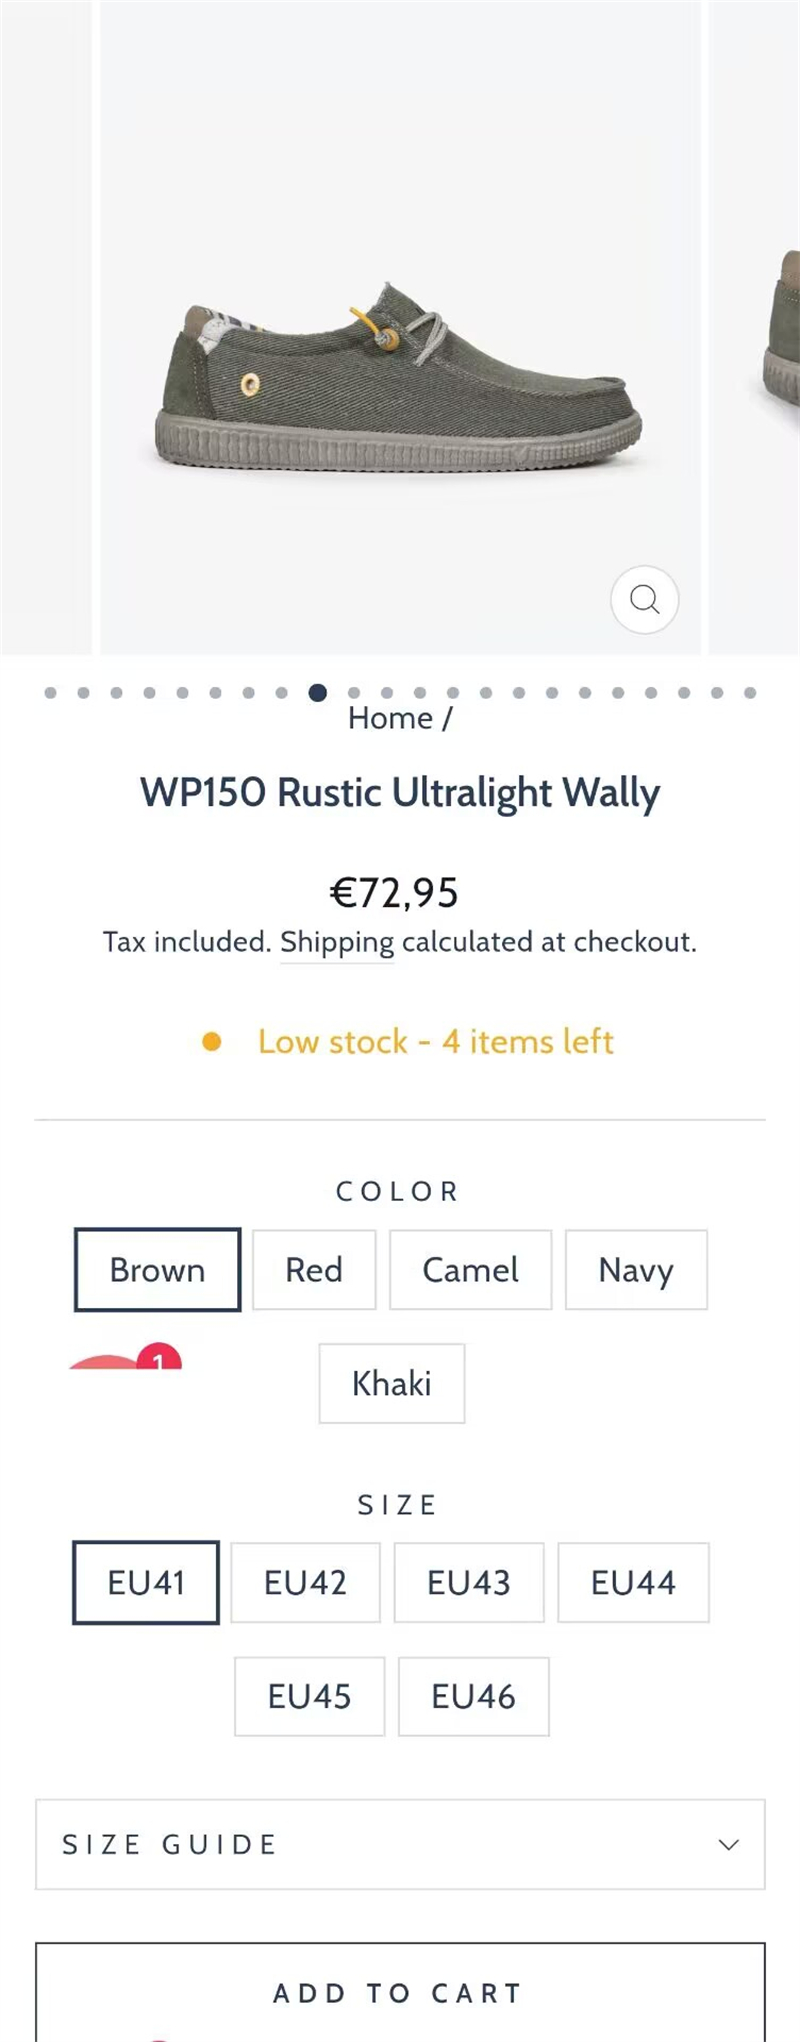800x2042 pixels.
Task: Click the active dark carousel dot
Action: pyautogui.click(x=318, y=692)
